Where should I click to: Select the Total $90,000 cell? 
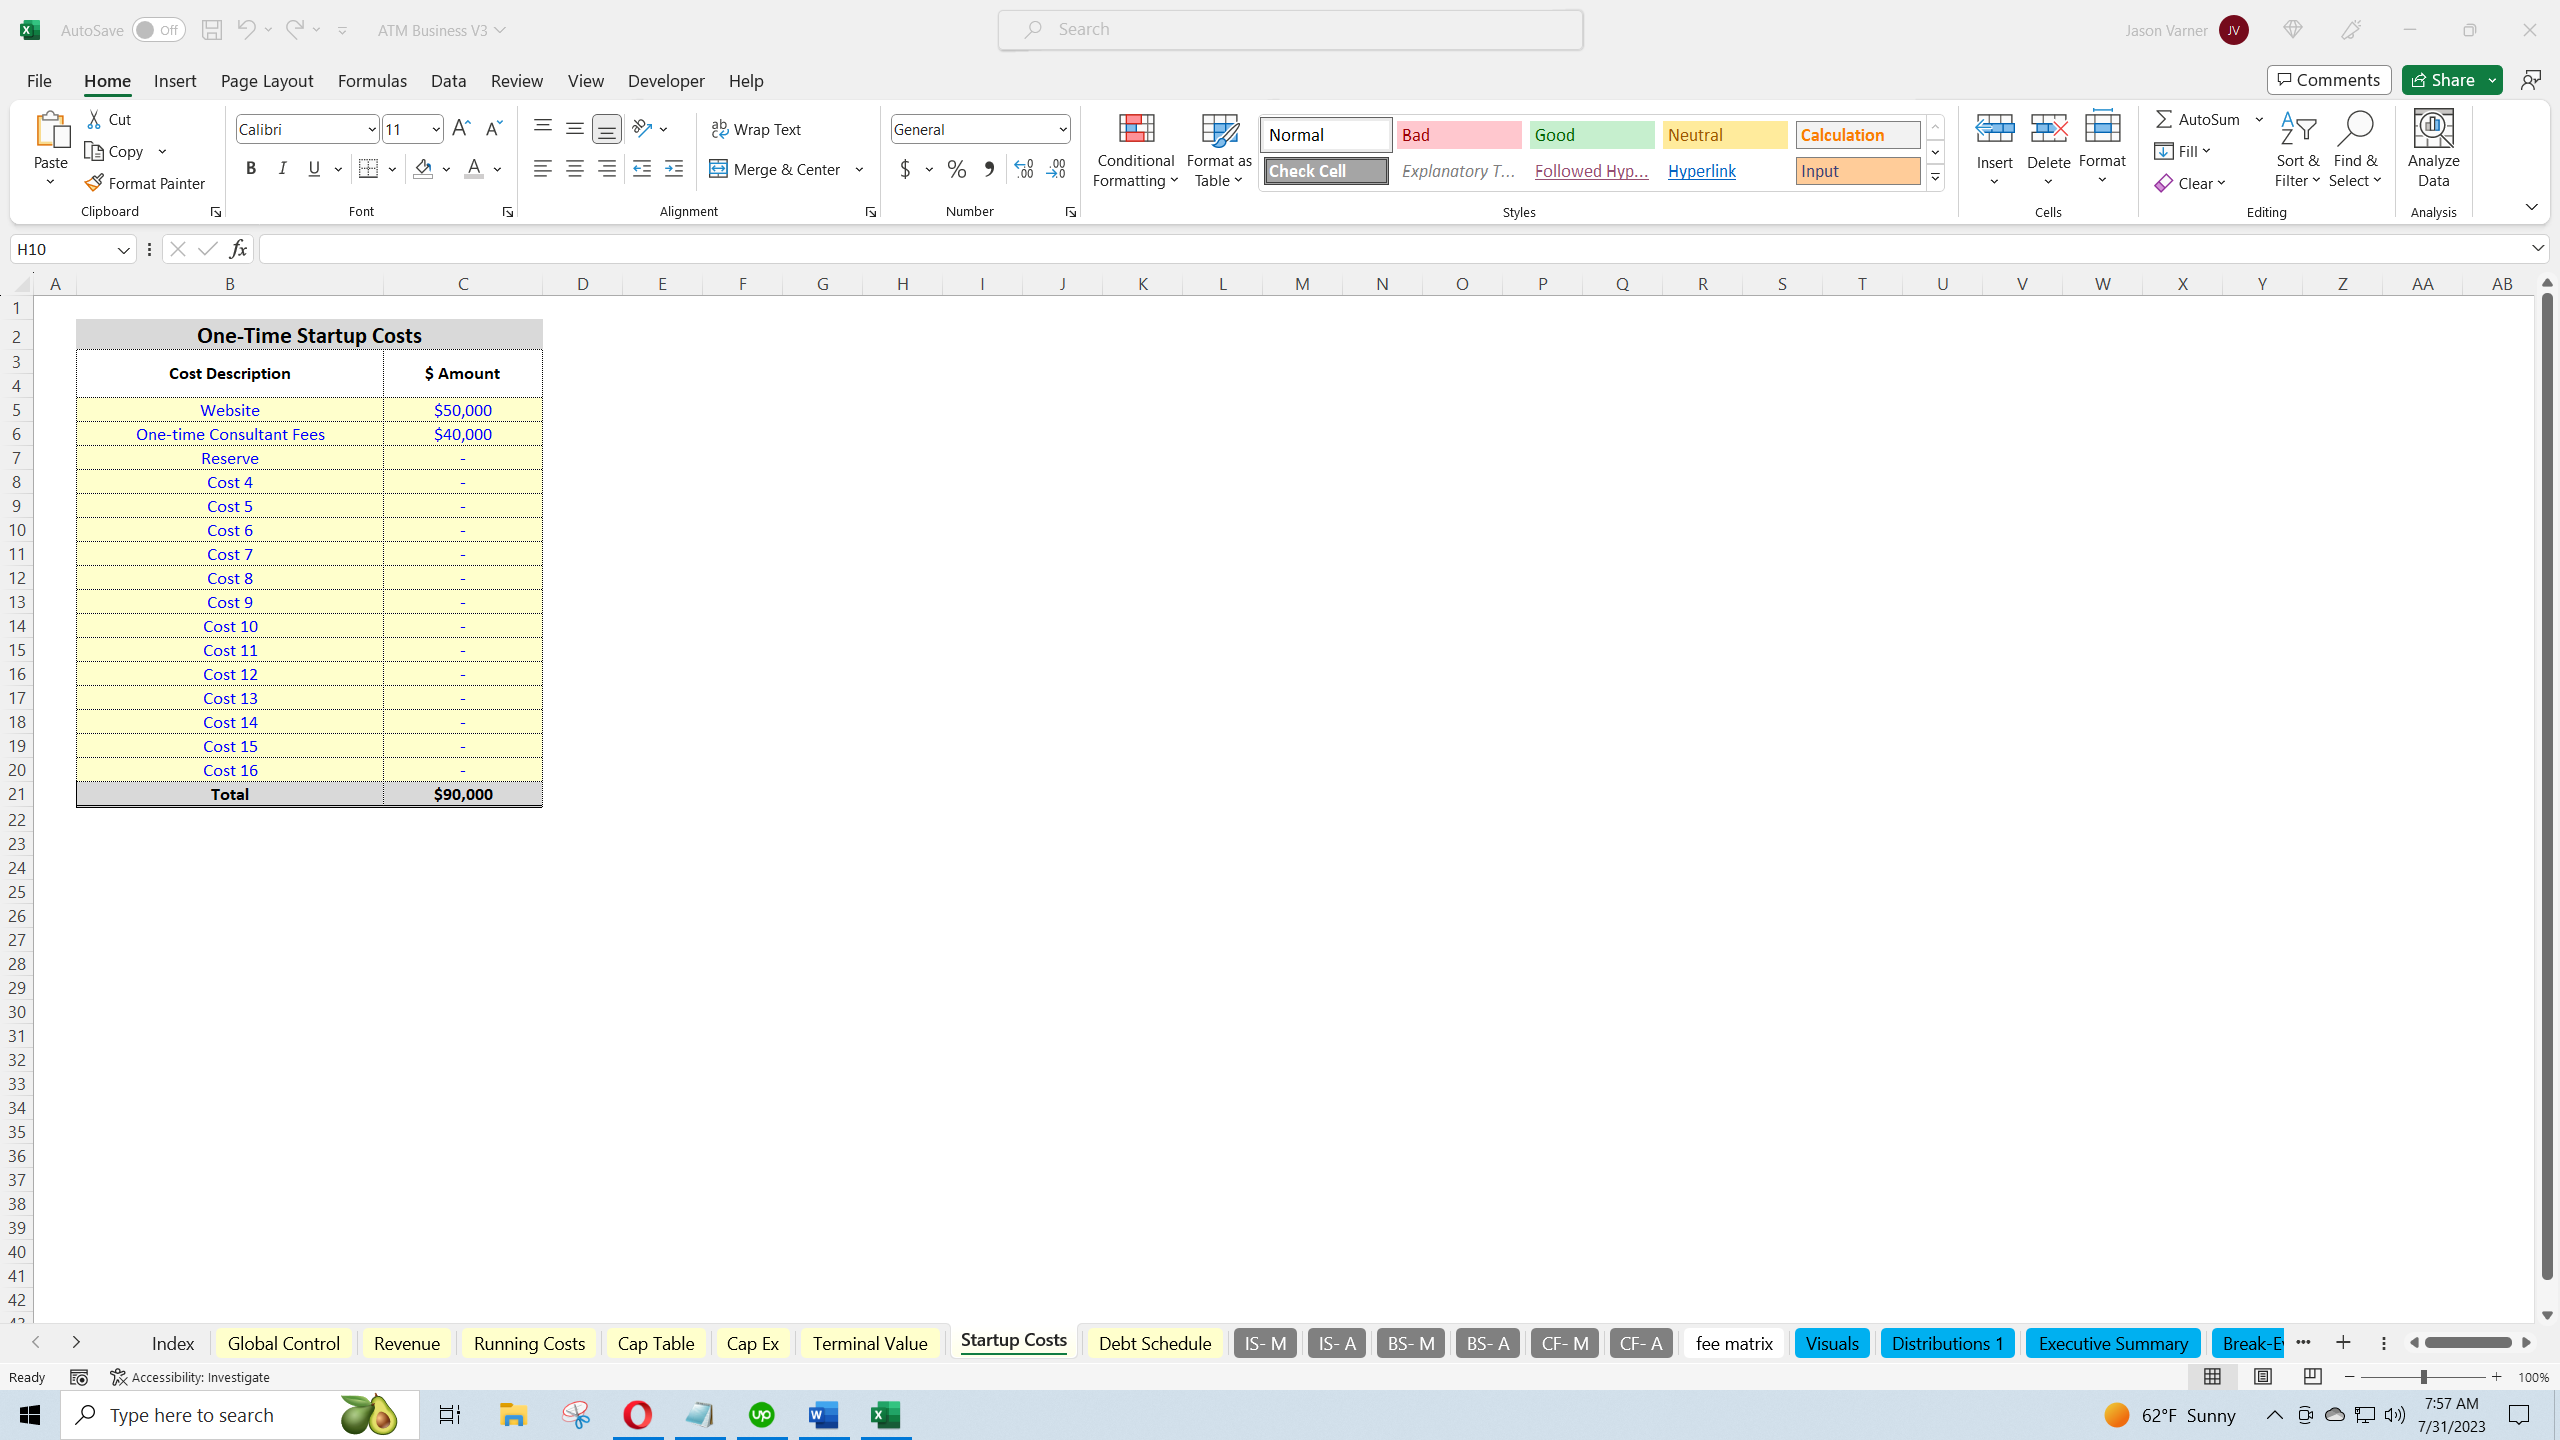(x=463, y=794)
